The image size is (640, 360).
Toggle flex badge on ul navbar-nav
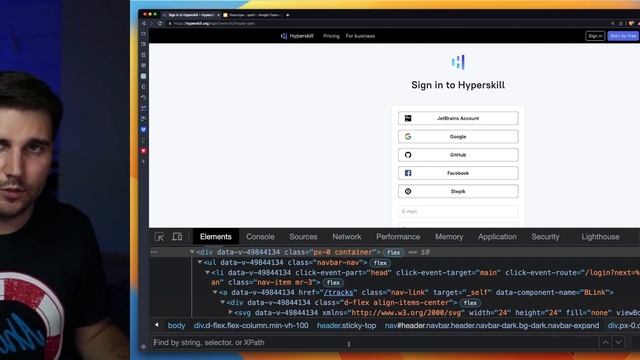pos(380,263)
